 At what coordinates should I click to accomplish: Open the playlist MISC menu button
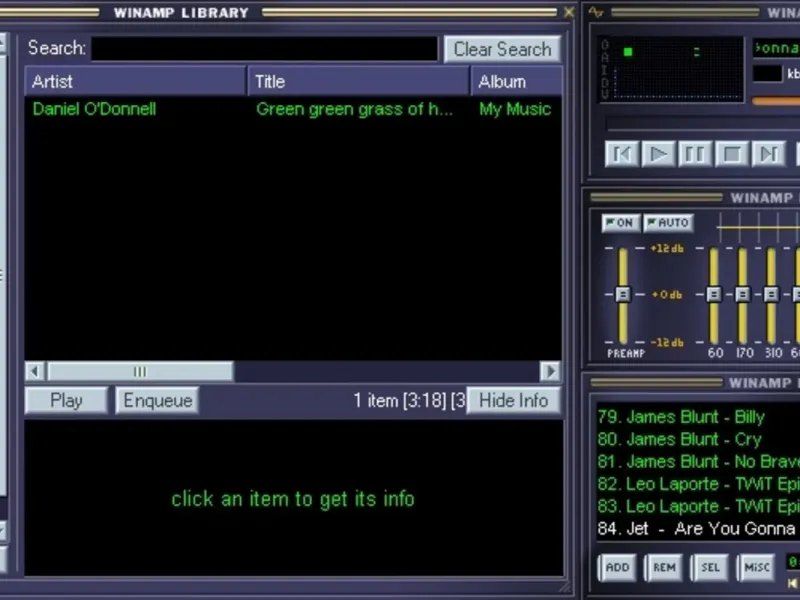click(757, 567)
